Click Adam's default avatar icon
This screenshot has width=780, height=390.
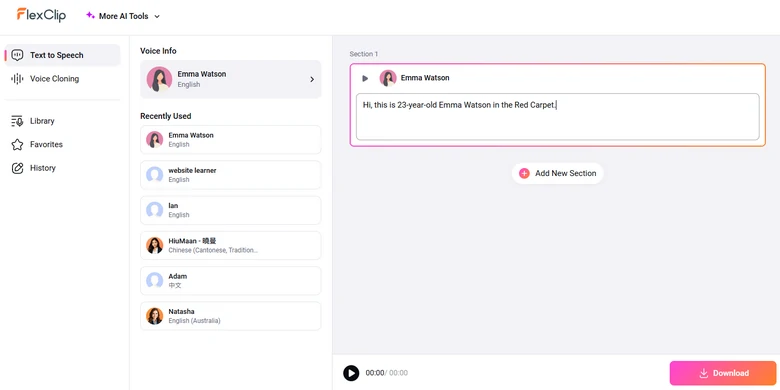[x=155, y=281]
